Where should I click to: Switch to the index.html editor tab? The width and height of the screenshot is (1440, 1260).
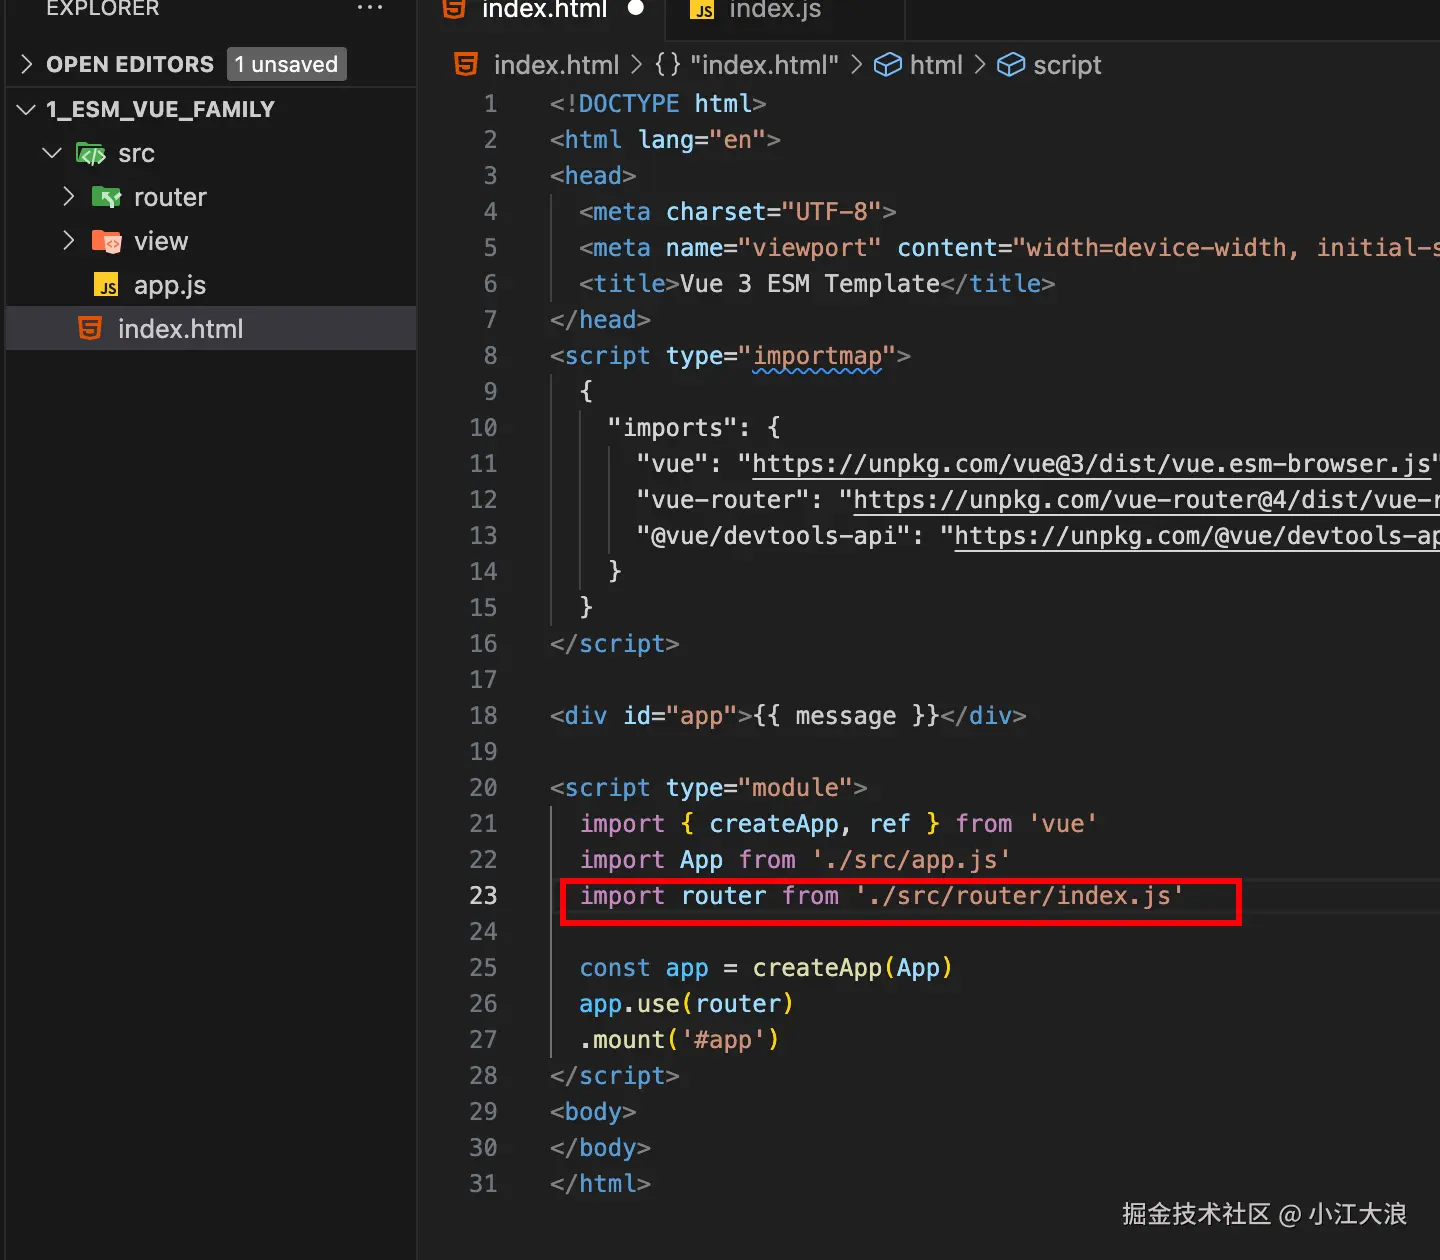click(x=544, y=10)
